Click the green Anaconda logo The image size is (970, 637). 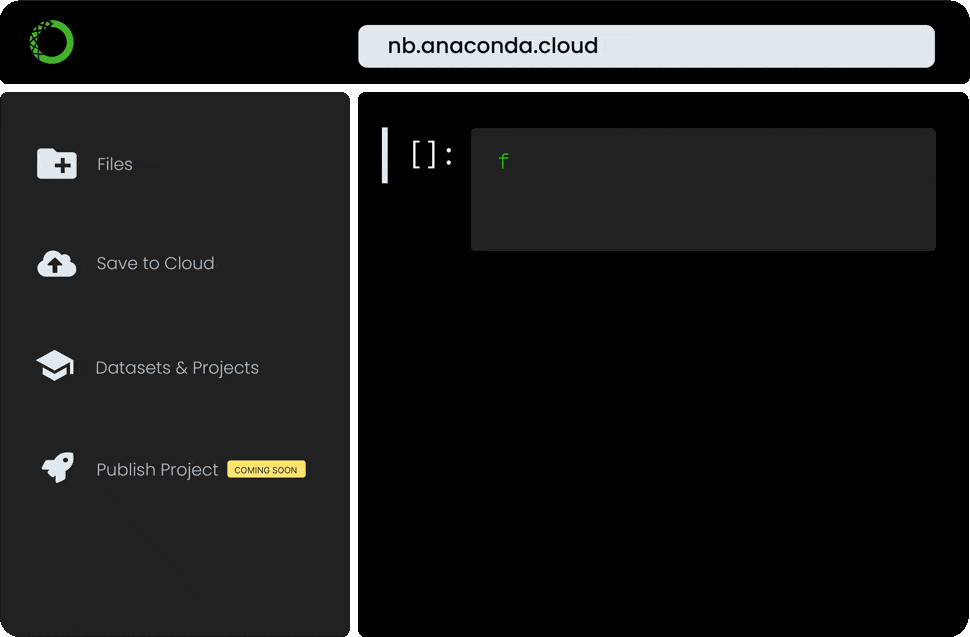pos(52,42)
